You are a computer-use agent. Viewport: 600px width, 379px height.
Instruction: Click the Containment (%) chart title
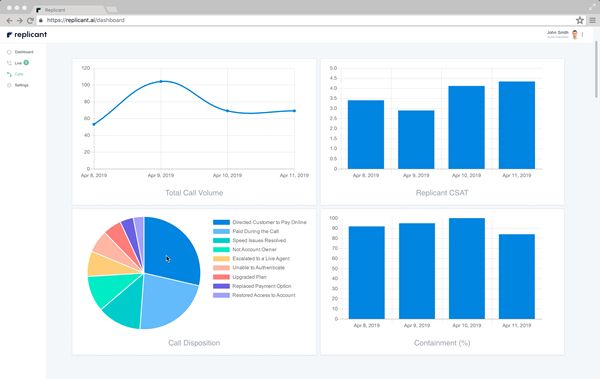pos(442,343)
